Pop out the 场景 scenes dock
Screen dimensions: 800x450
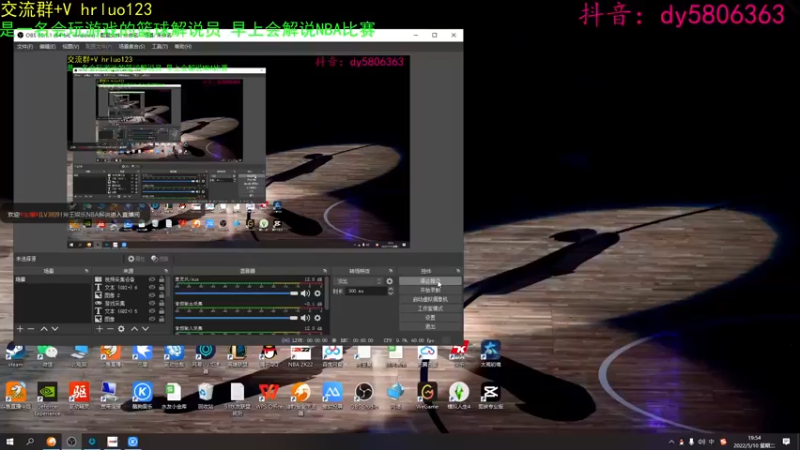coord(86,271)
